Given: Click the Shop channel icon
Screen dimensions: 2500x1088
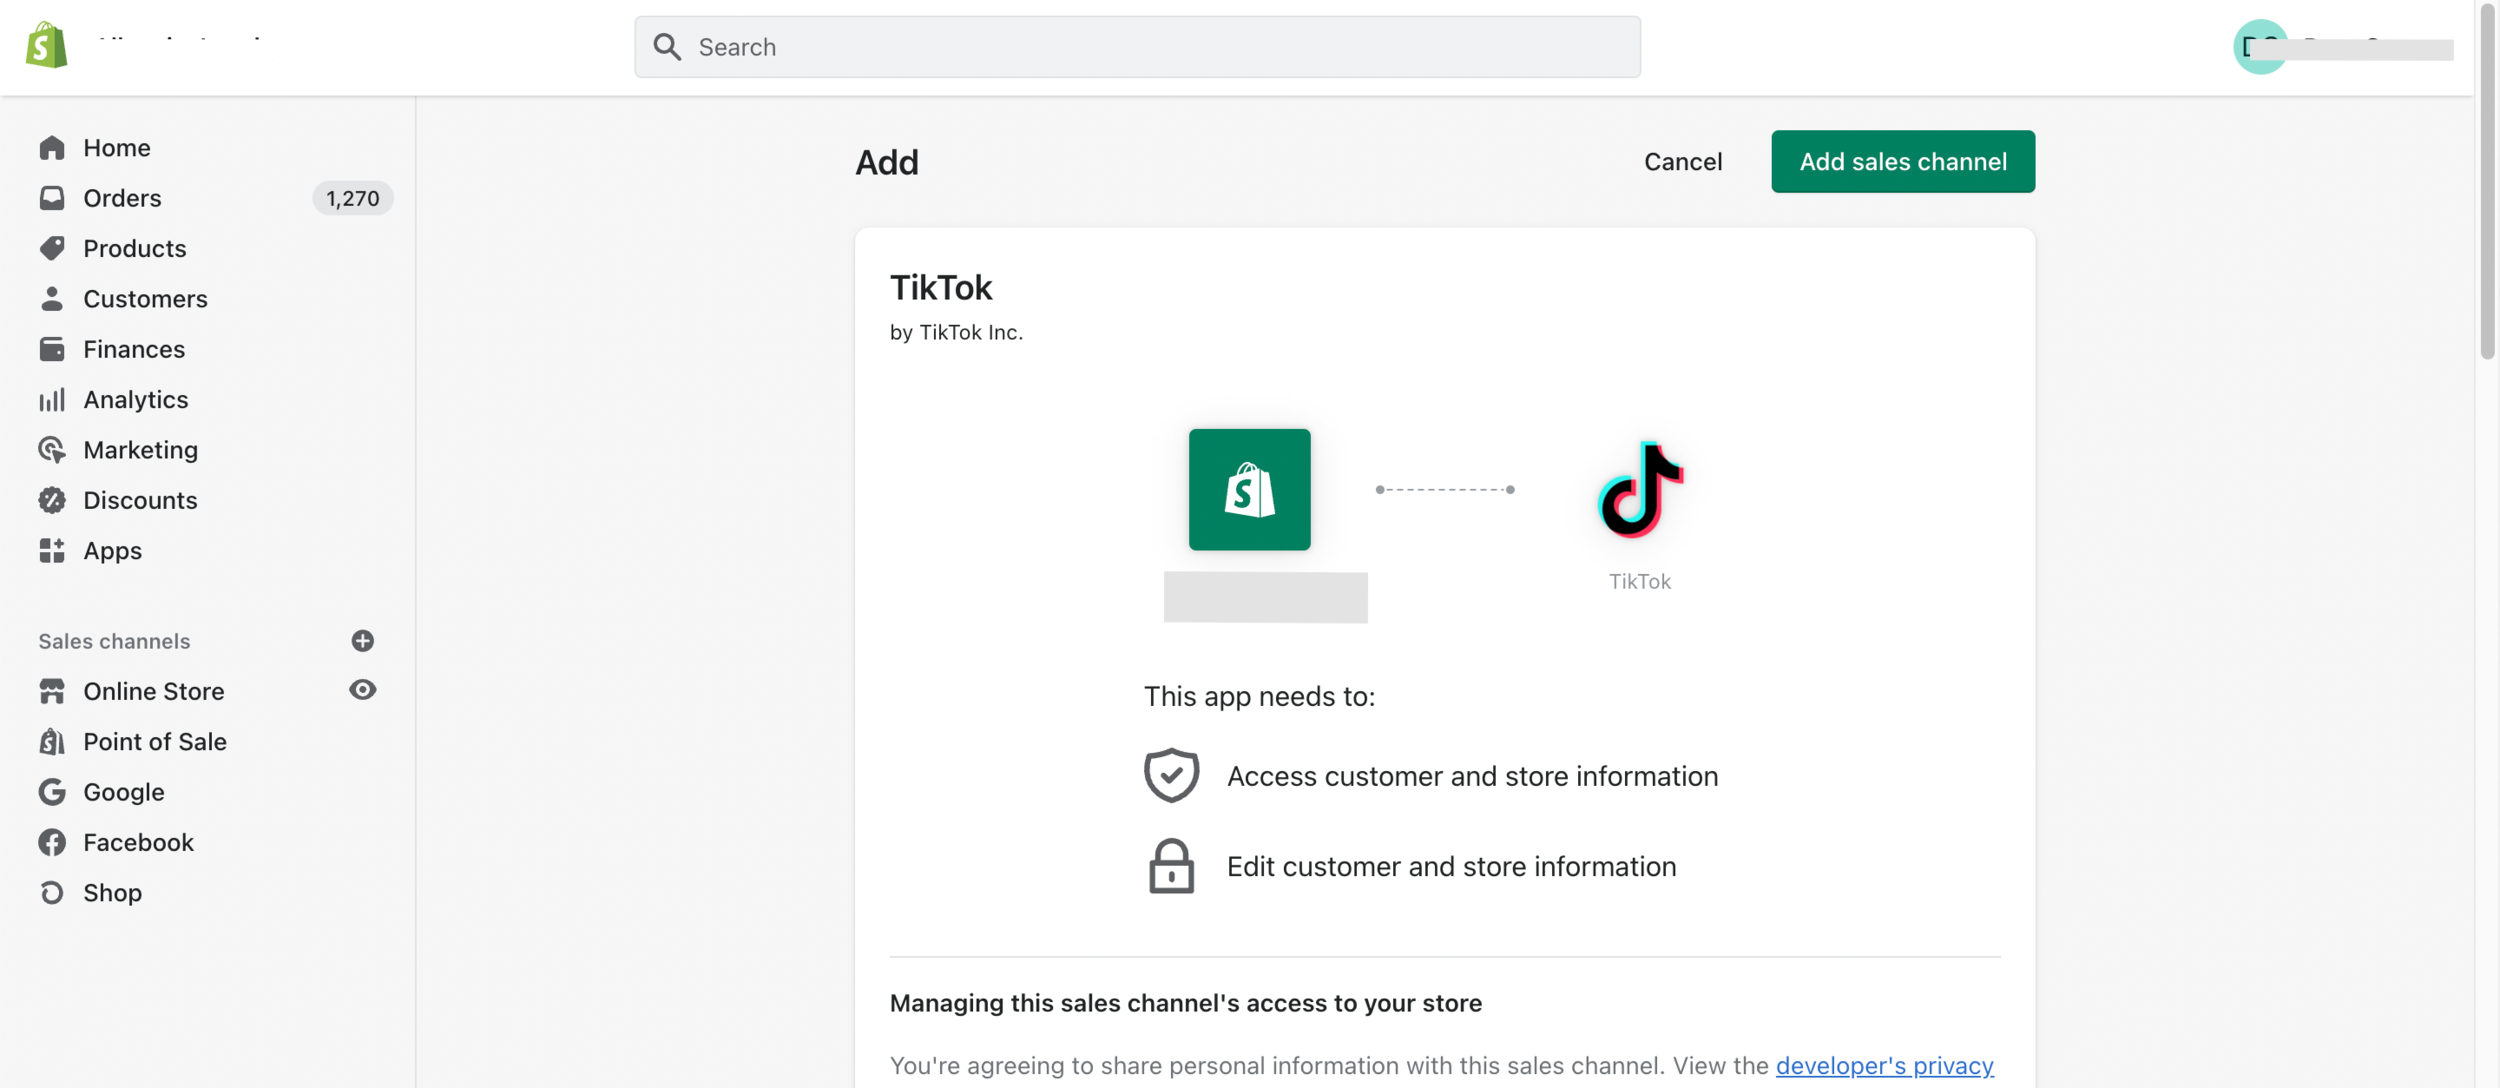Looking at the screenshot, I should (x=52, y=892).
